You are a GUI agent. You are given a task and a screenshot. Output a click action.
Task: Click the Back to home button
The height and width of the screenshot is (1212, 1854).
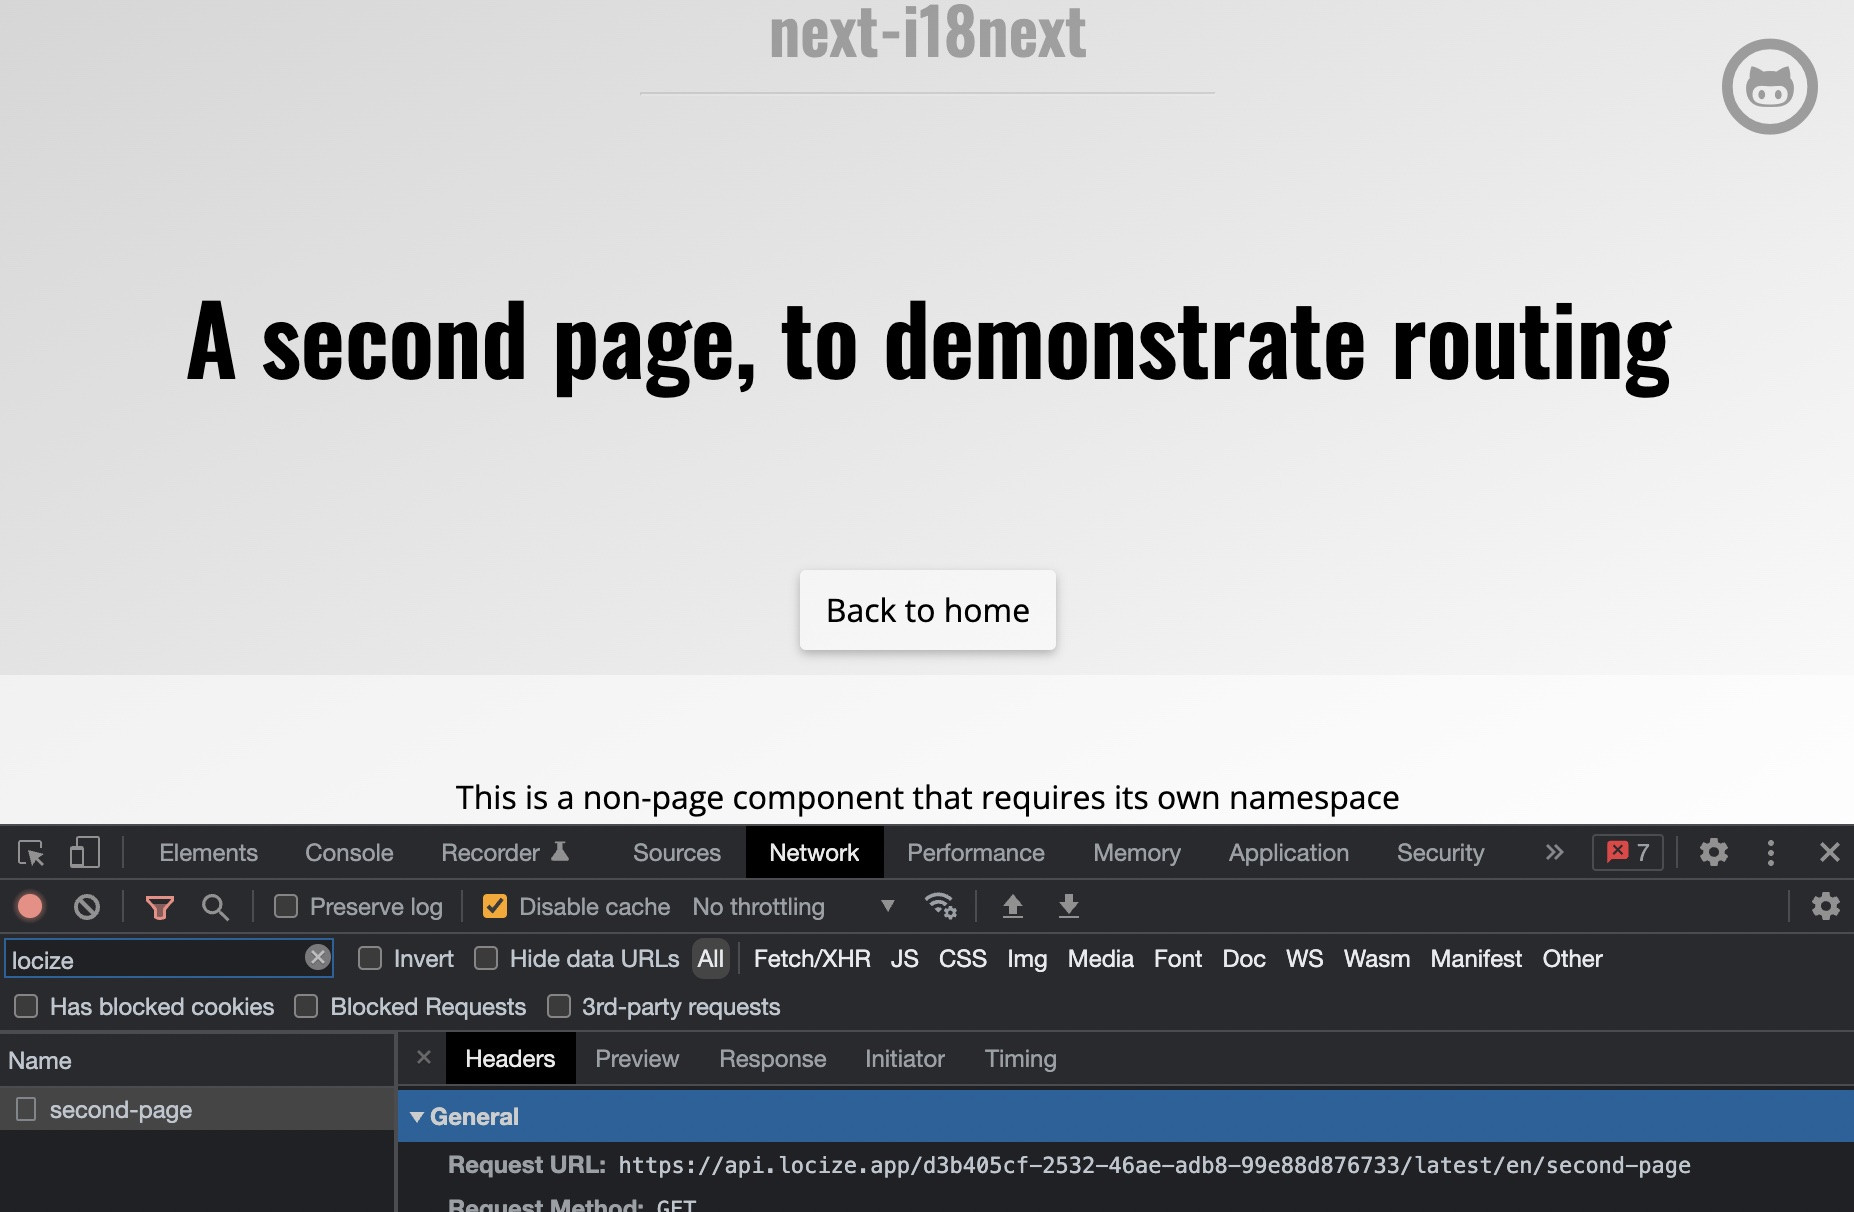coord(927,610)
